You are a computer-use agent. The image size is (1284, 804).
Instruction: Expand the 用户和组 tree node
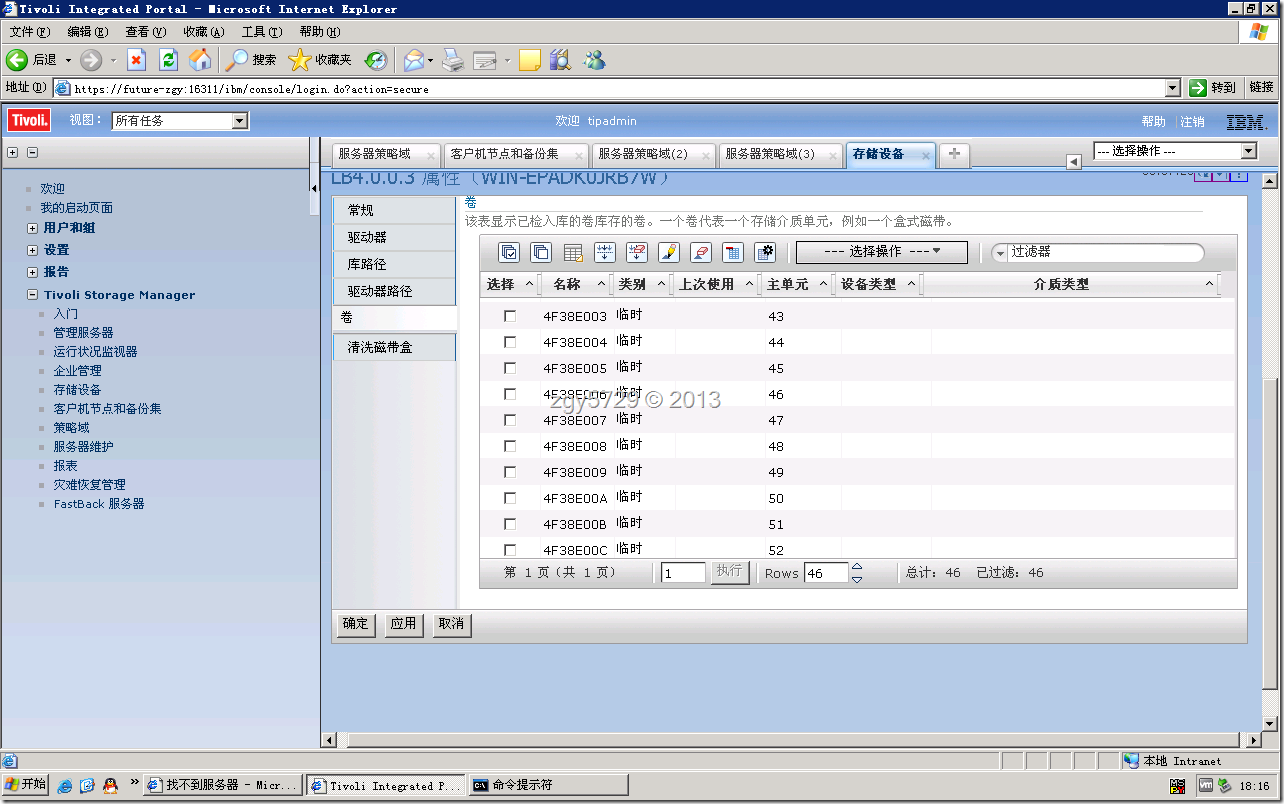point(33,228)
